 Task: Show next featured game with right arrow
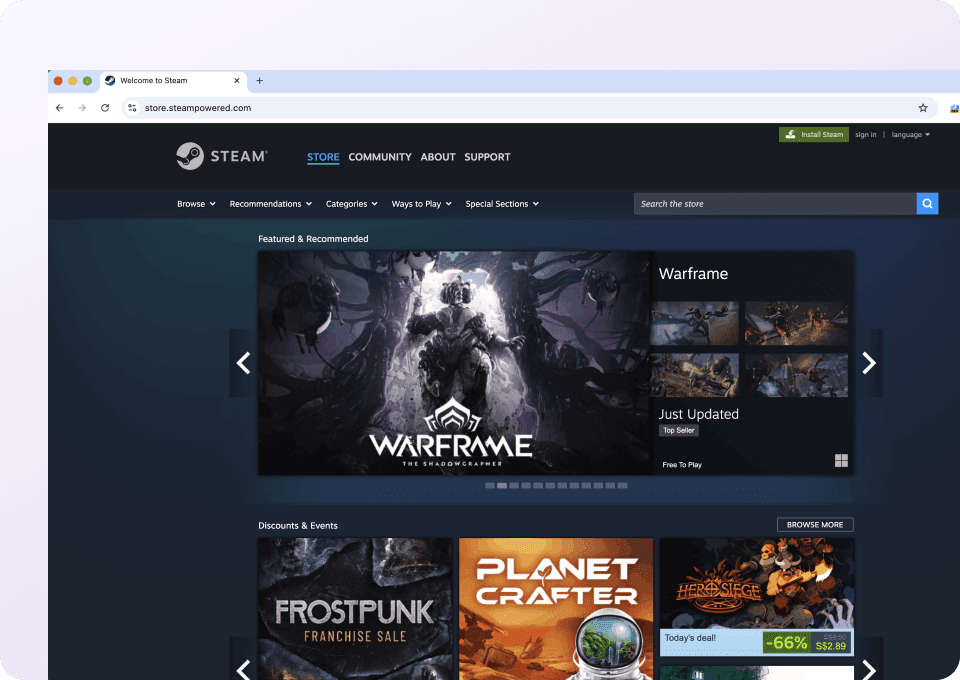(868, 363)
